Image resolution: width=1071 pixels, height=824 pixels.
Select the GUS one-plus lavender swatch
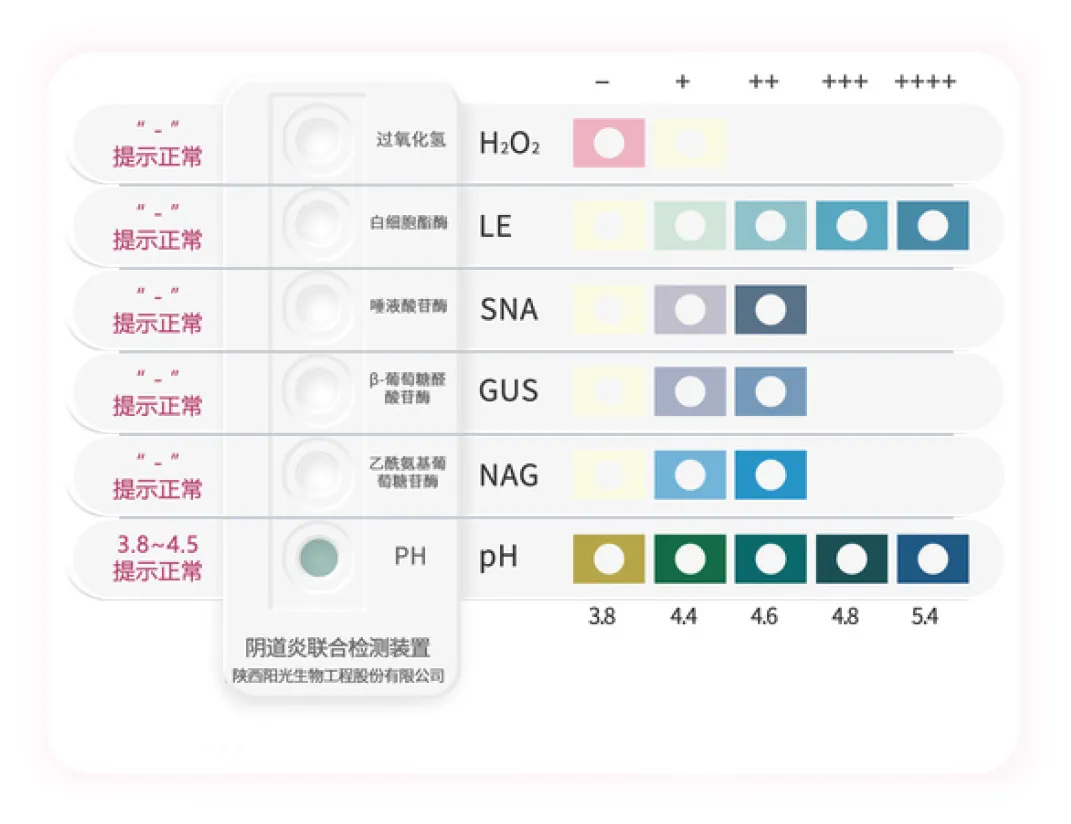(689, 392)
